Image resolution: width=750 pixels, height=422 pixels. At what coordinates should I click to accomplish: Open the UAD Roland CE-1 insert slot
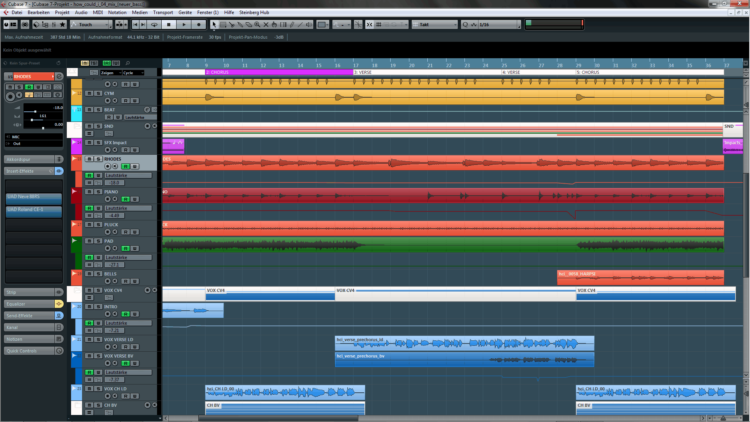pos(33,210)
